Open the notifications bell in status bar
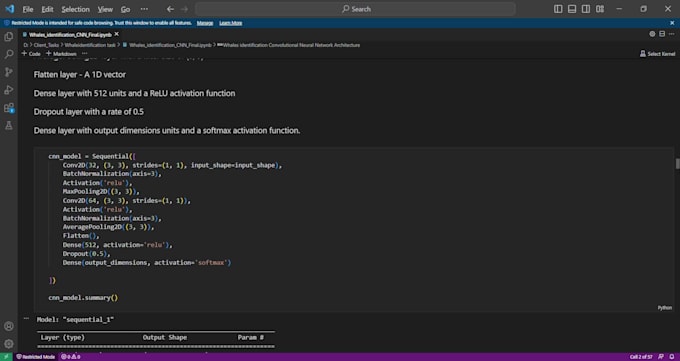Viewport: 680px width, 361px height. point(672,357)
